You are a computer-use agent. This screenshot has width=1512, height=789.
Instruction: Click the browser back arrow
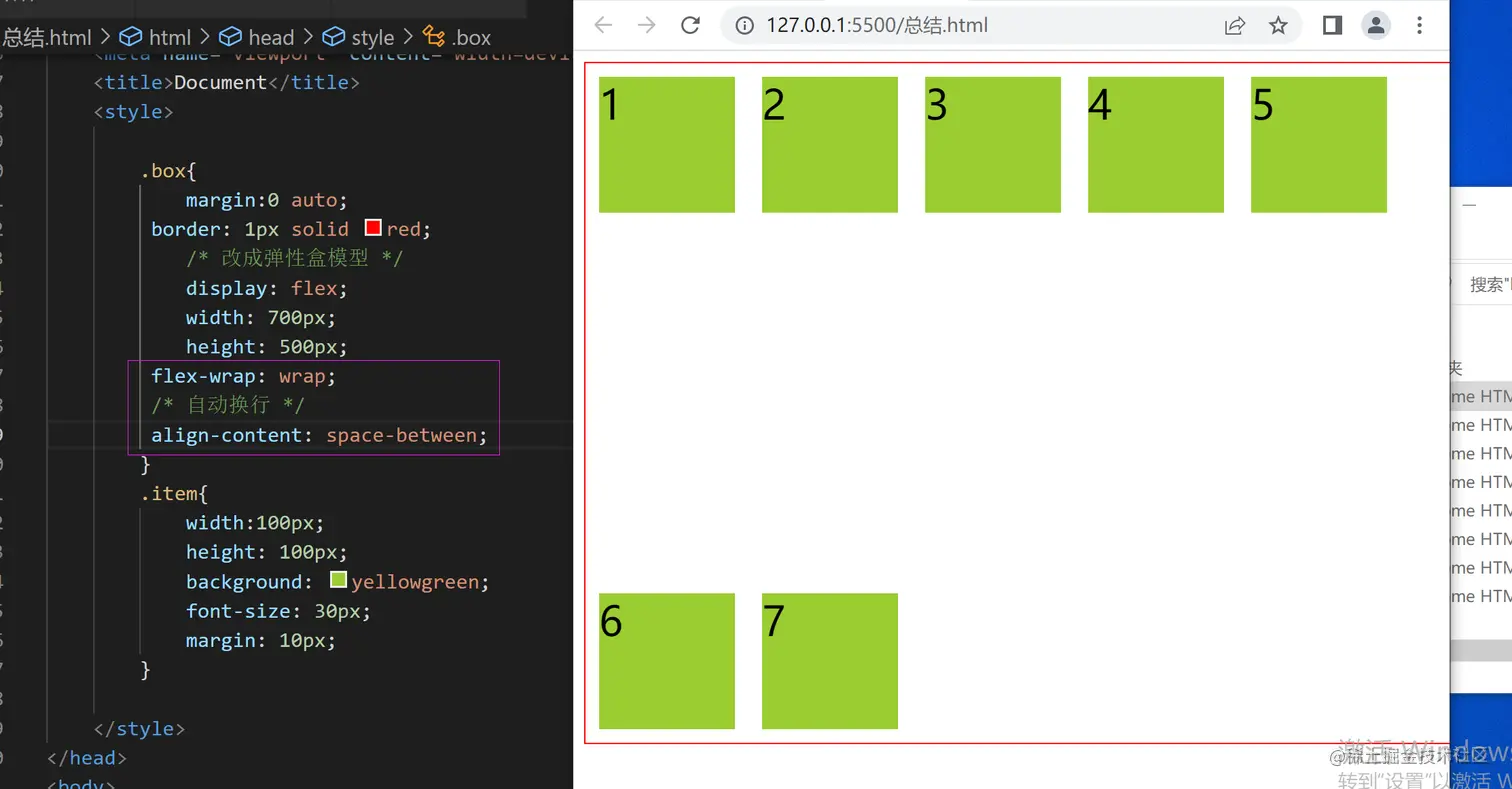click(x=603, y=26)
